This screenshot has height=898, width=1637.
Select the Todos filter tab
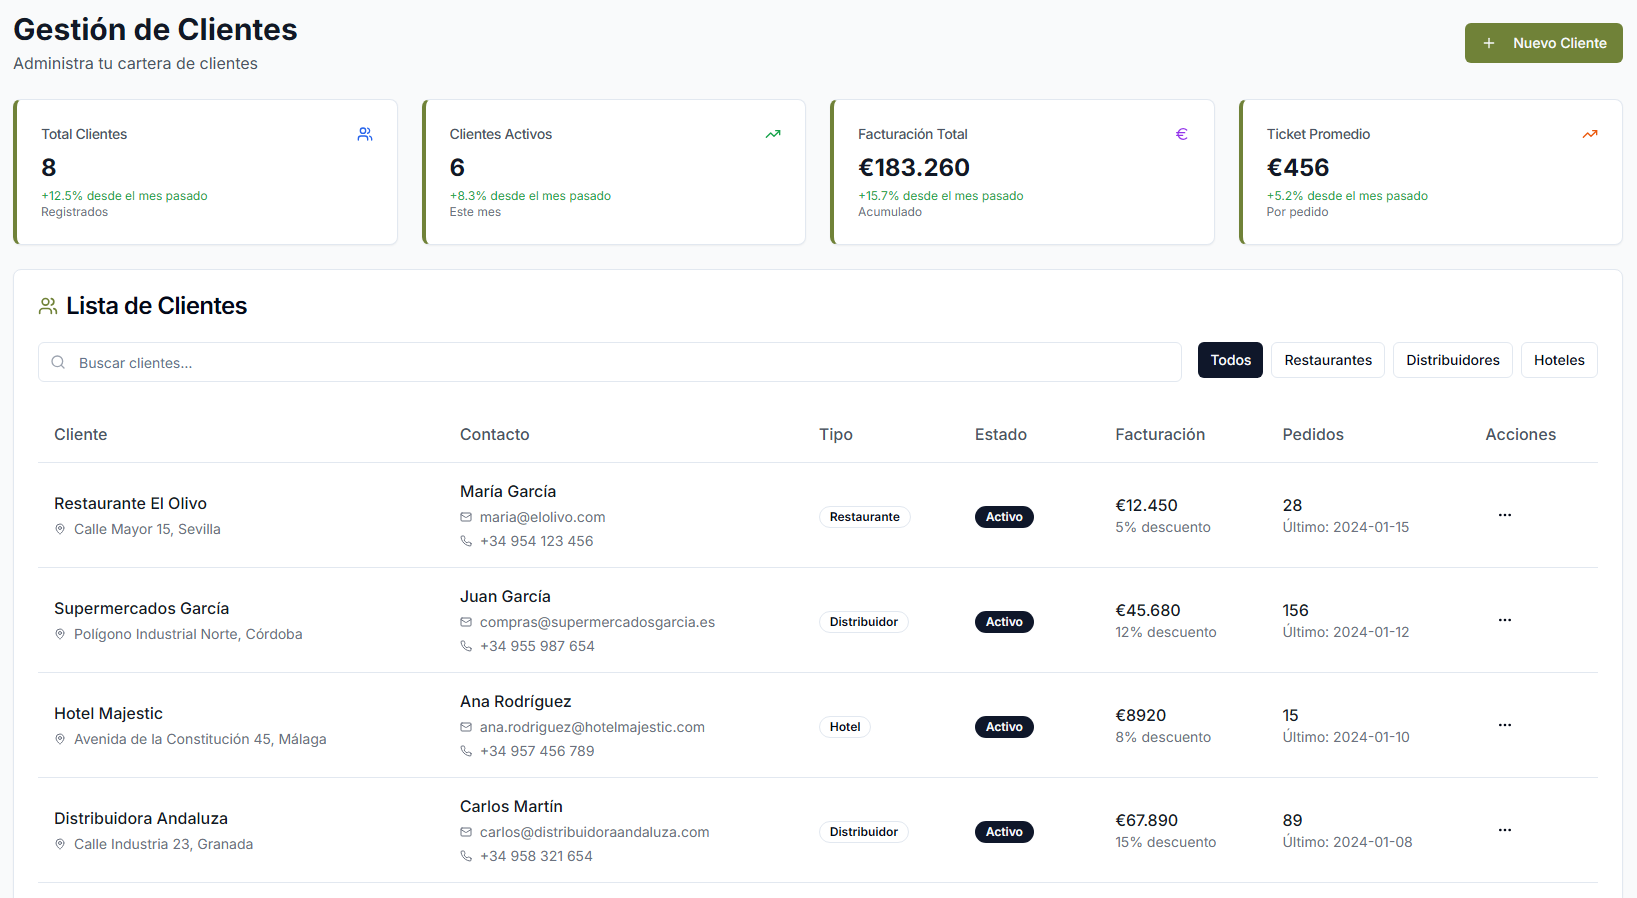pos(1230,360)
